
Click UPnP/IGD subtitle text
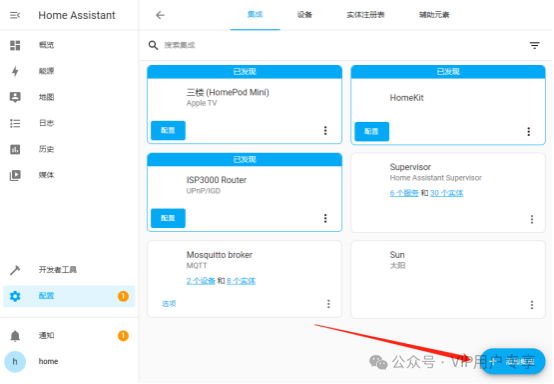[x=203, y=191]
